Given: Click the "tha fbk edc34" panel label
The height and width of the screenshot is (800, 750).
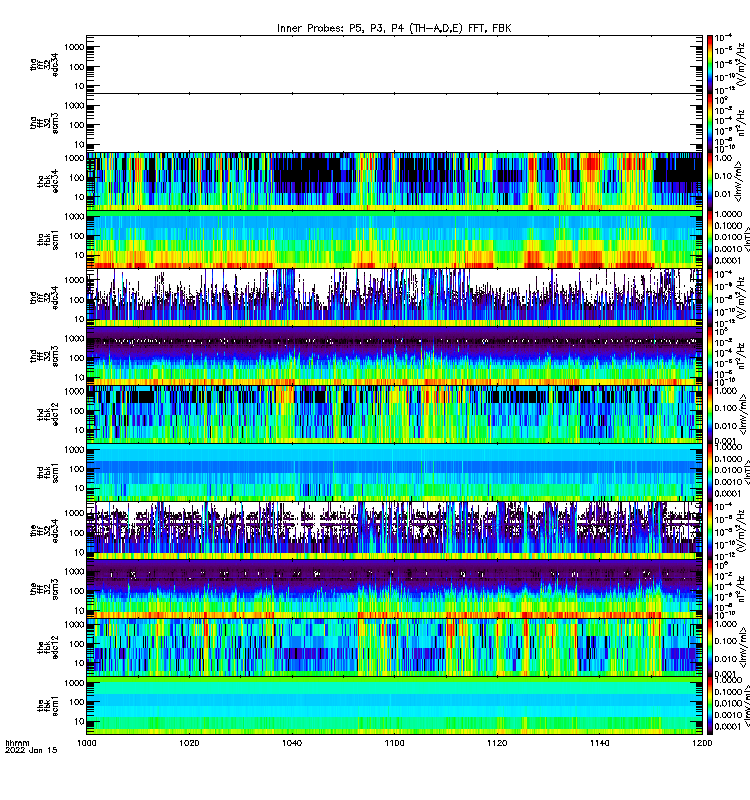Looking at the screenshot, I should point(48,182).
